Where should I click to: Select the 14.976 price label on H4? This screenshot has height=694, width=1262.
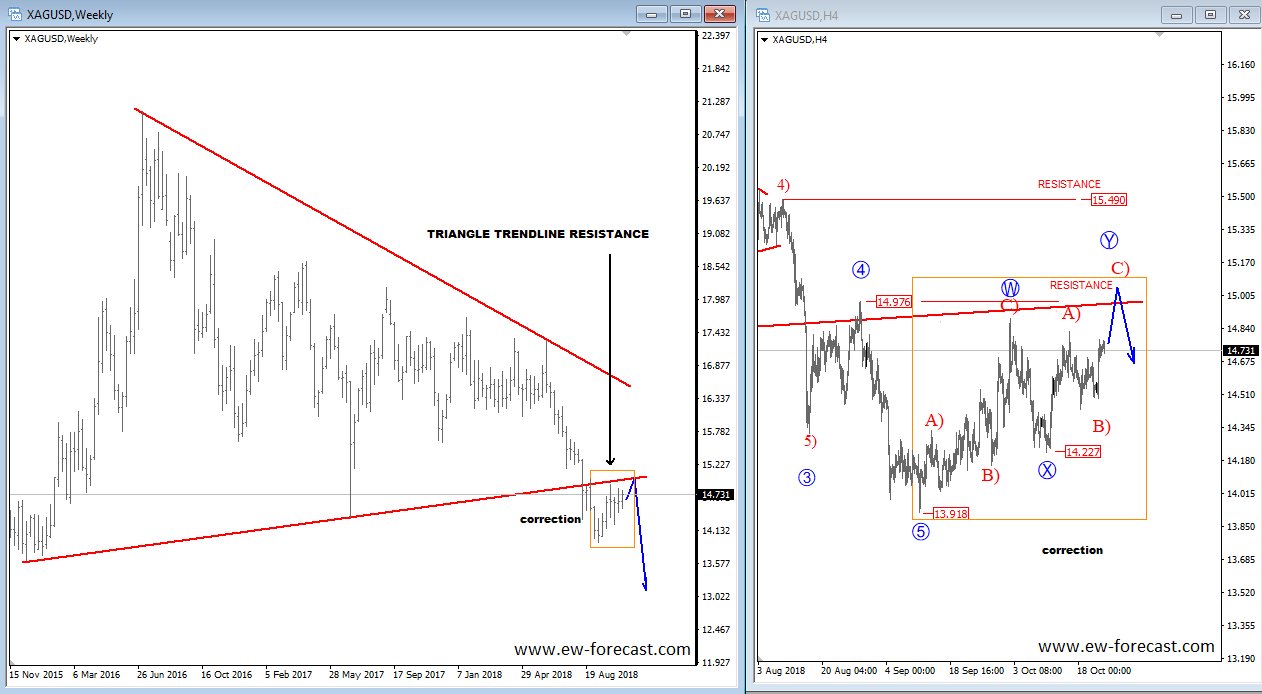click(x=895, y=302)
